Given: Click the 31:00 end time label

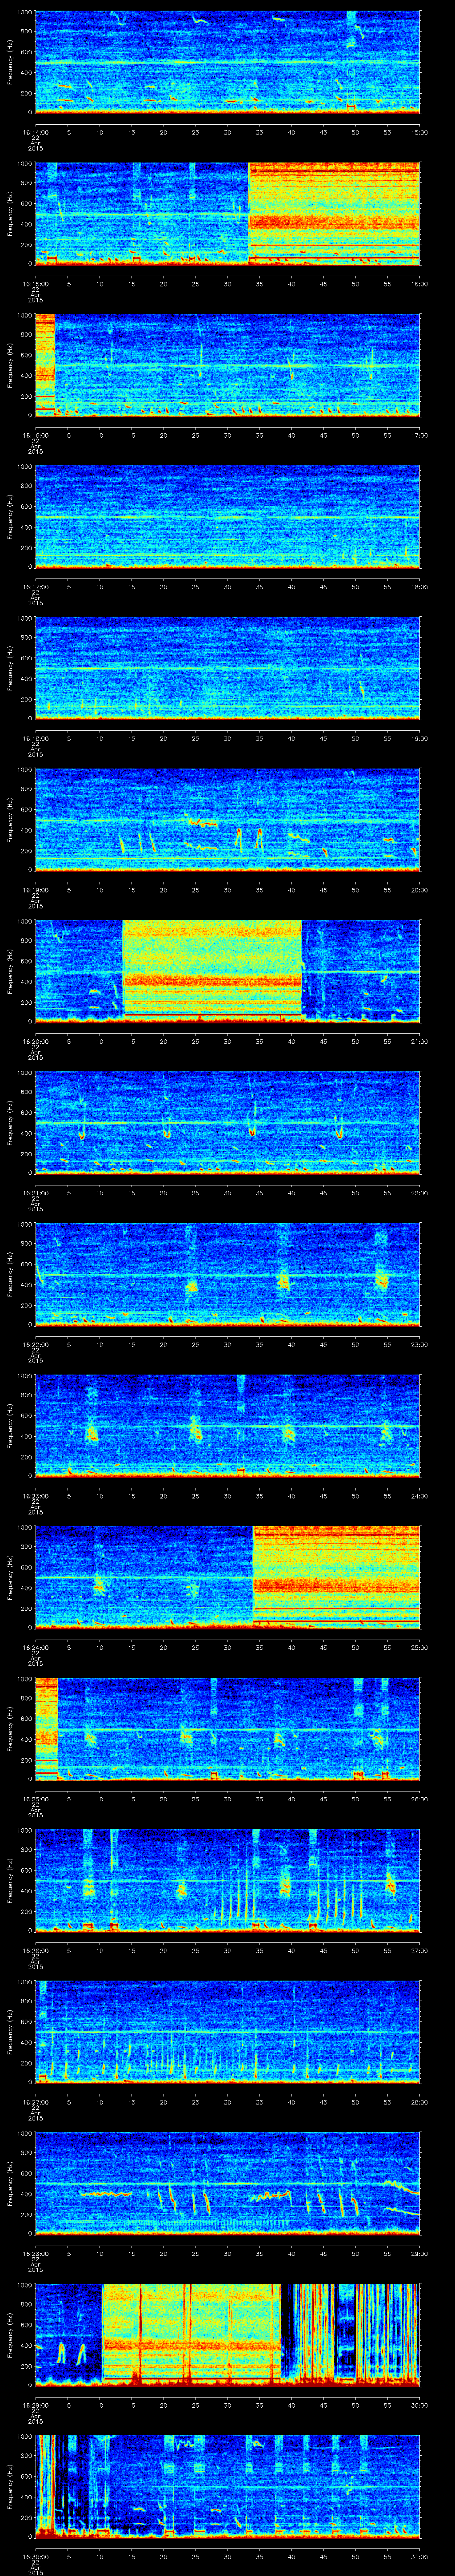Looking at the screenshot, I should pyautogui.click(x=420, y=2558).
